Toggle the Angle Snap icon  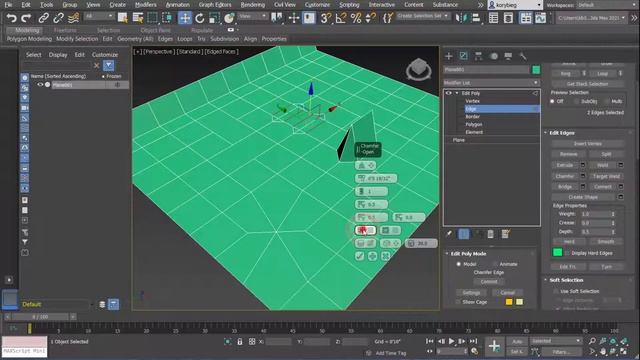click(340, 18)
